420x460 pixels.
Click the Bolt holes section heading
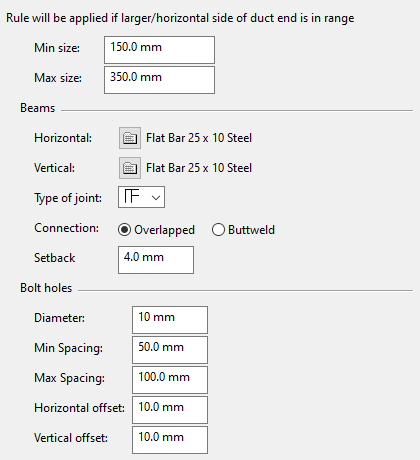(46, 288)
